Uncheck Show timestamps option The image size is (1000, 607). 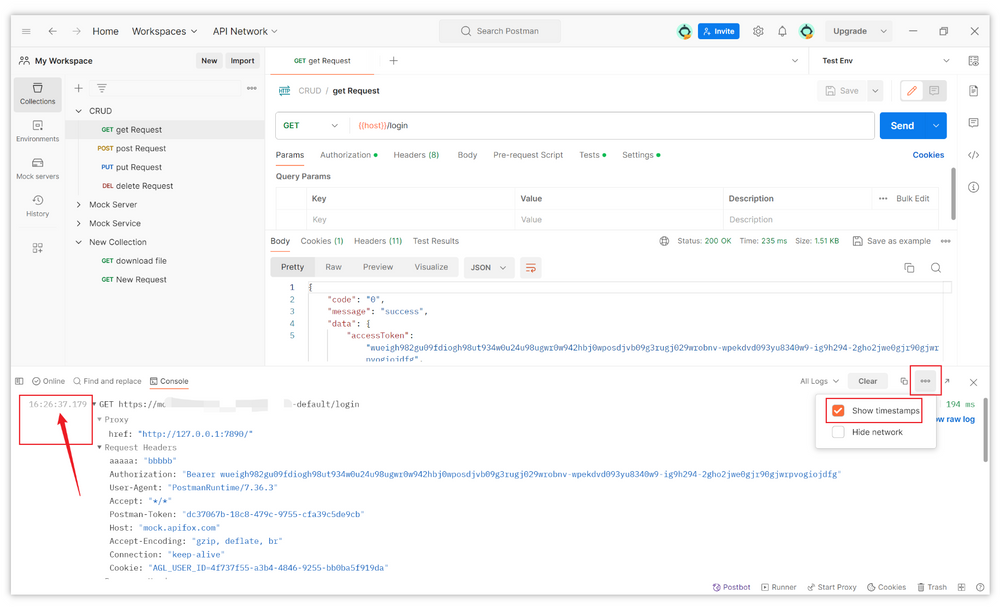pyautogui.click(x=839, y=411)
